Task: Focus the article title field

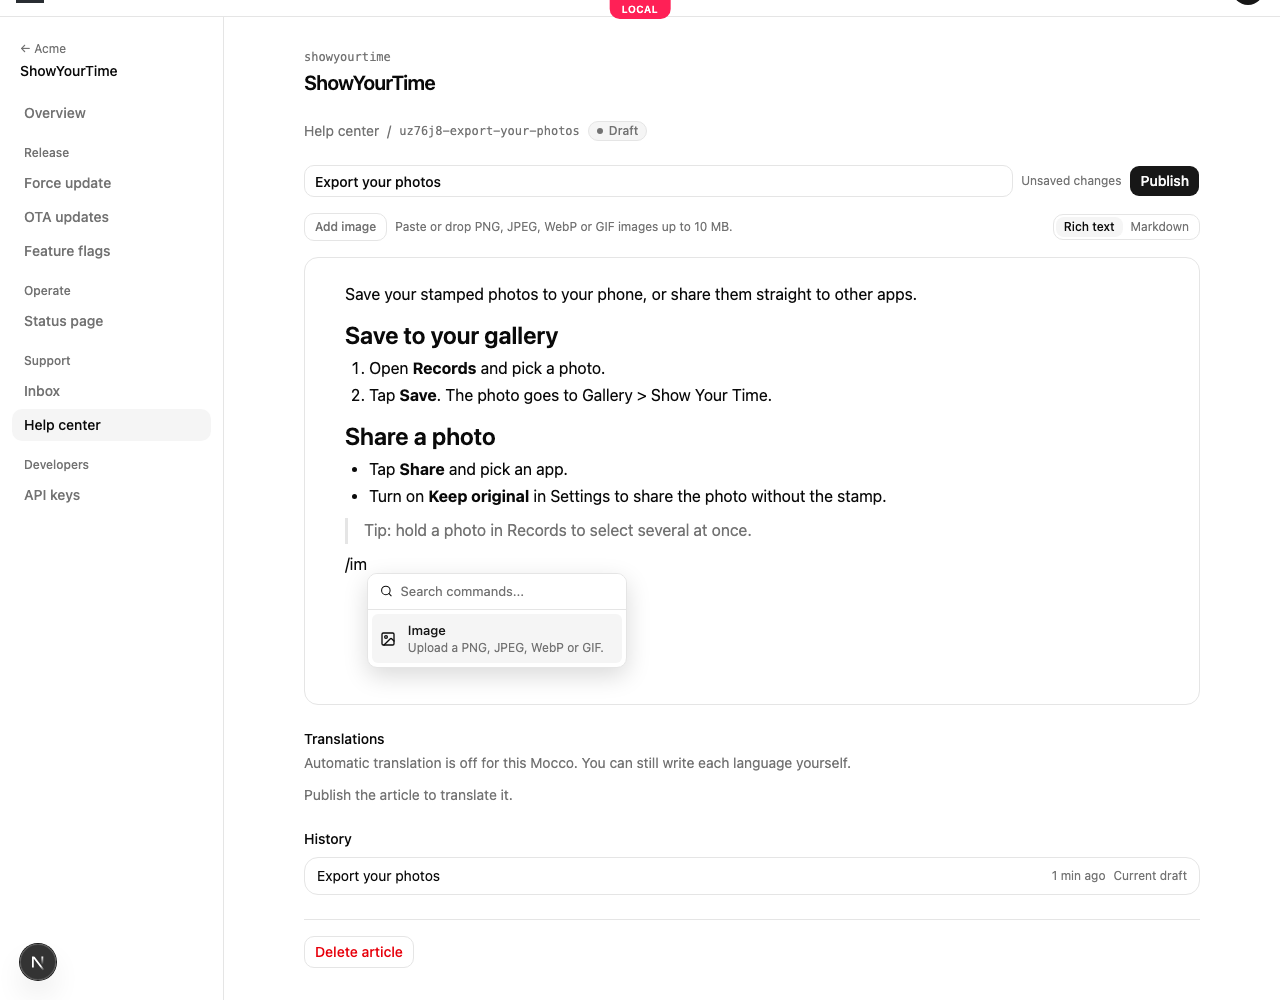Action: 658,181
